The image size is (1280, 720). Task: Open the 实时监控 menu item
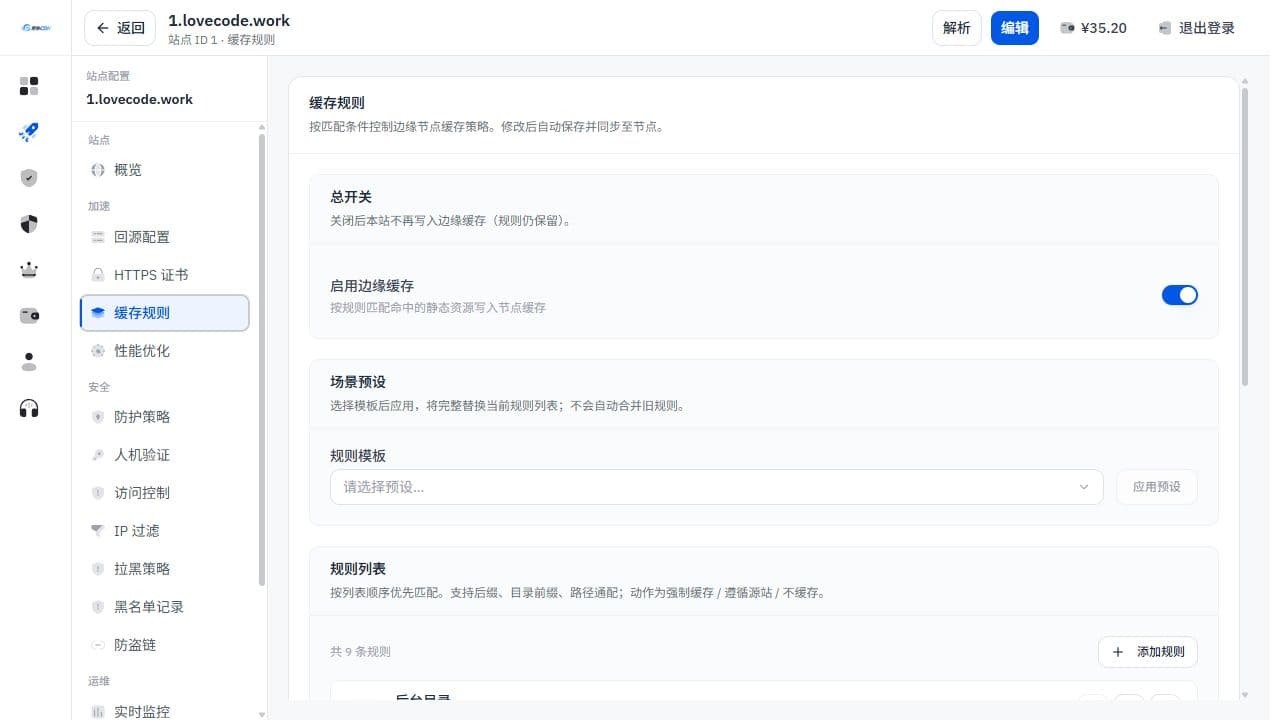pyautogui.click(x=164, y=709)
